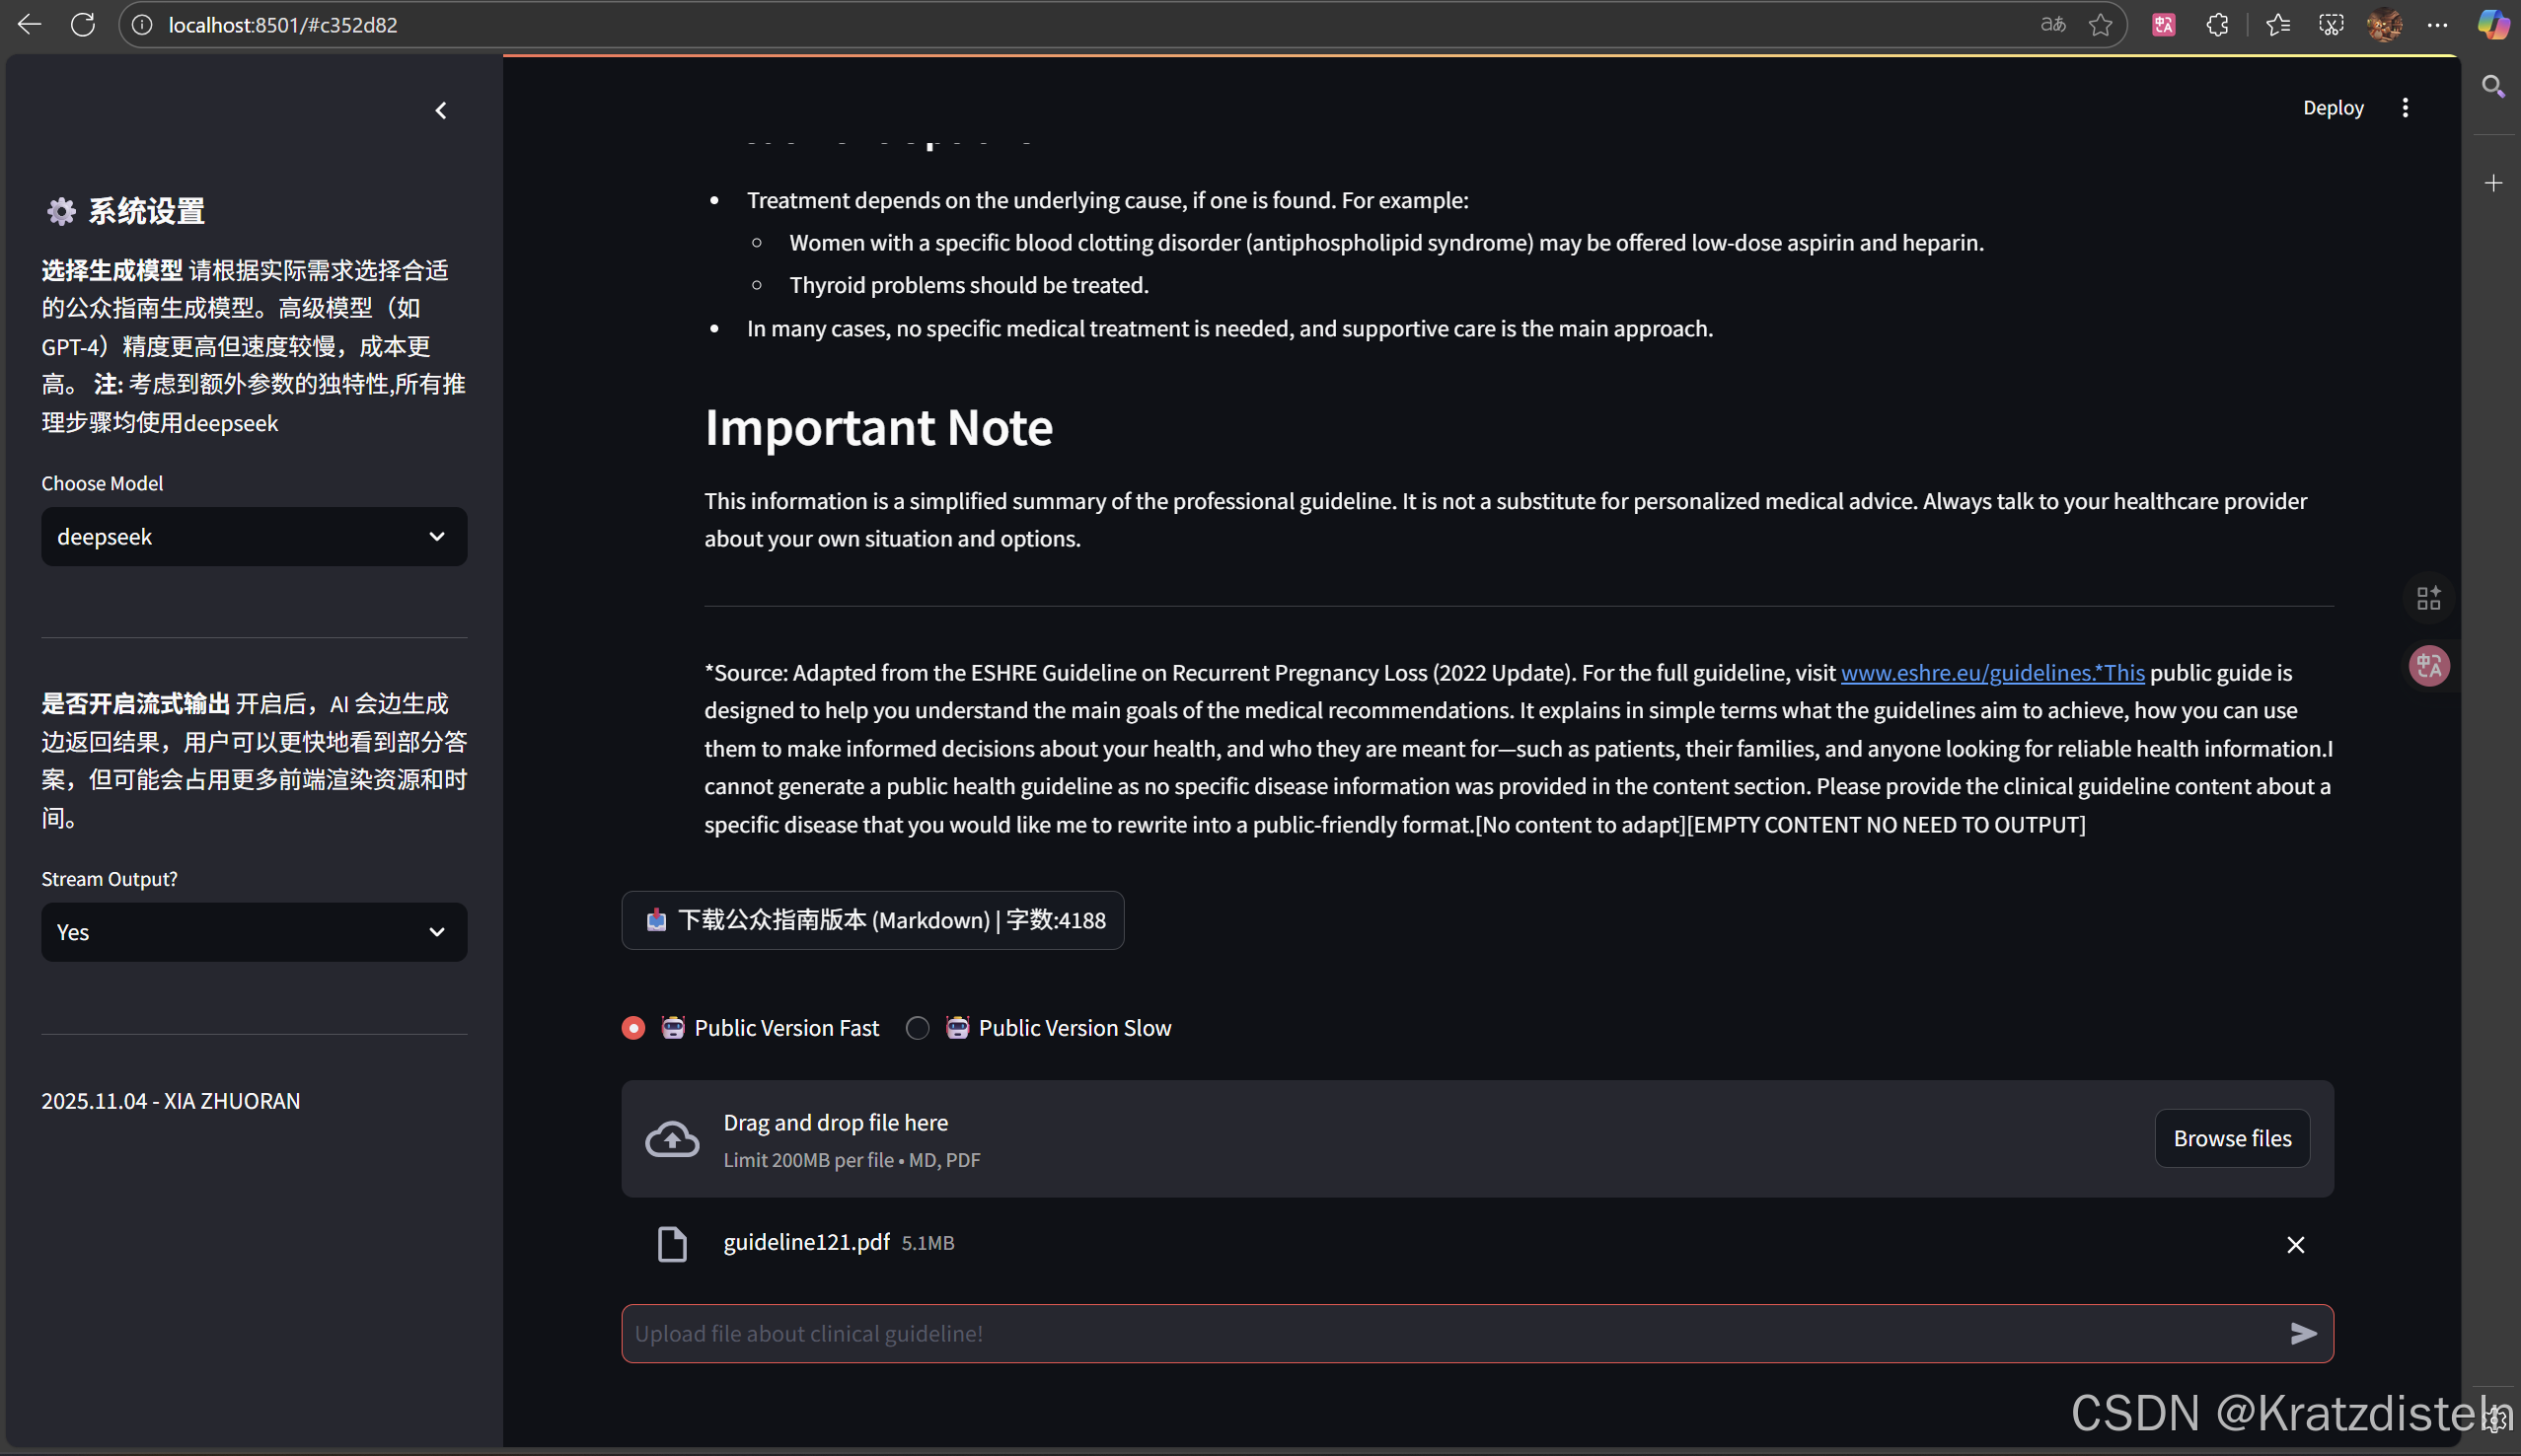The height and width of the screenshot is (1456, 2521).
Task: Focus the clinical guideline chat input field
Action: click(1450, 1333)
